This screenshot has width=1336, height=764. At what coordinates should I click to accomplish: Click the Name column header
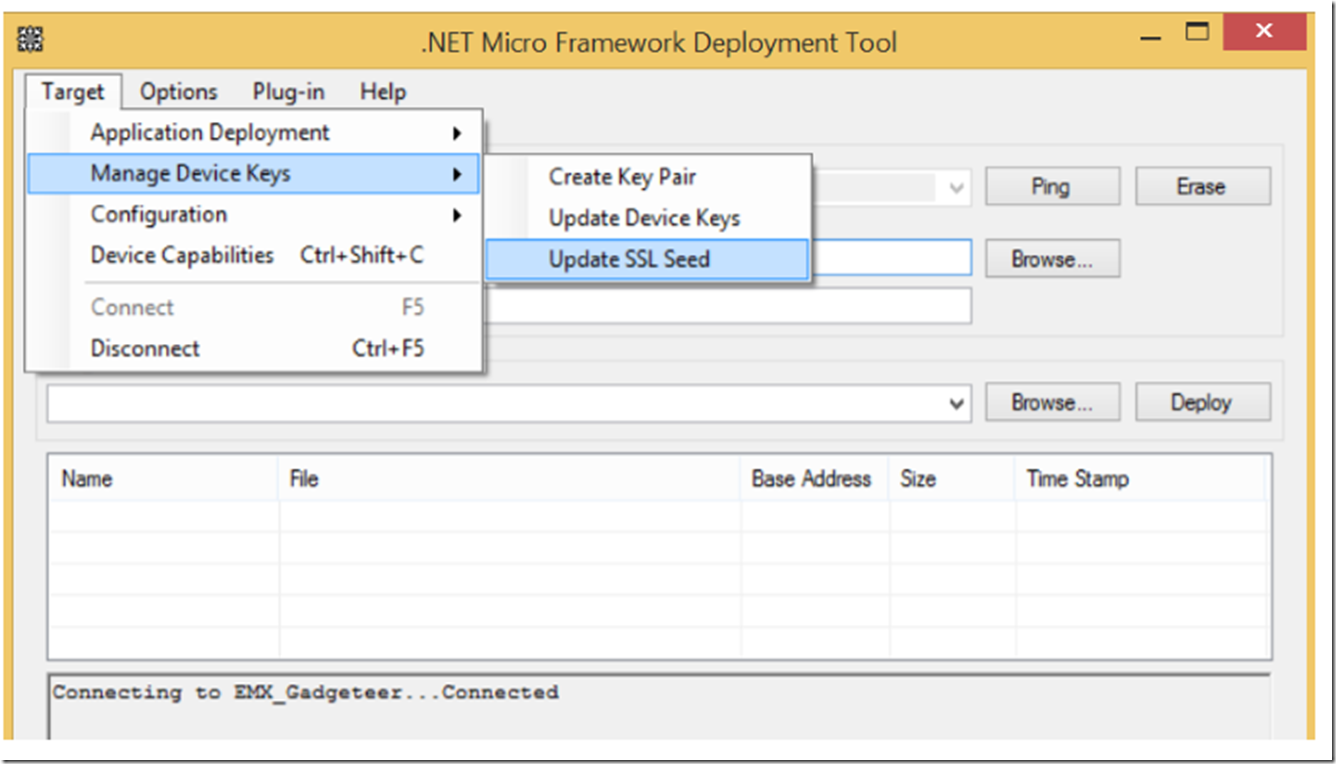point(164,479)
